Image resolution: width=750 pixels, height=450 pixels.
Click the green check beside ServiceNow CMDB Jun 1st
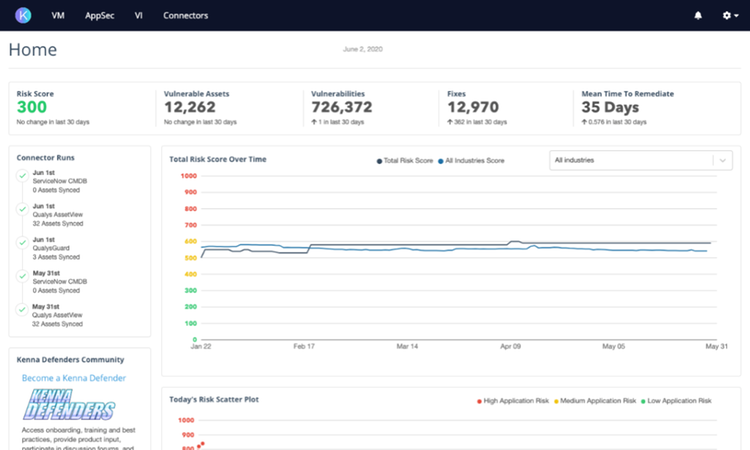tap(22, 176)
